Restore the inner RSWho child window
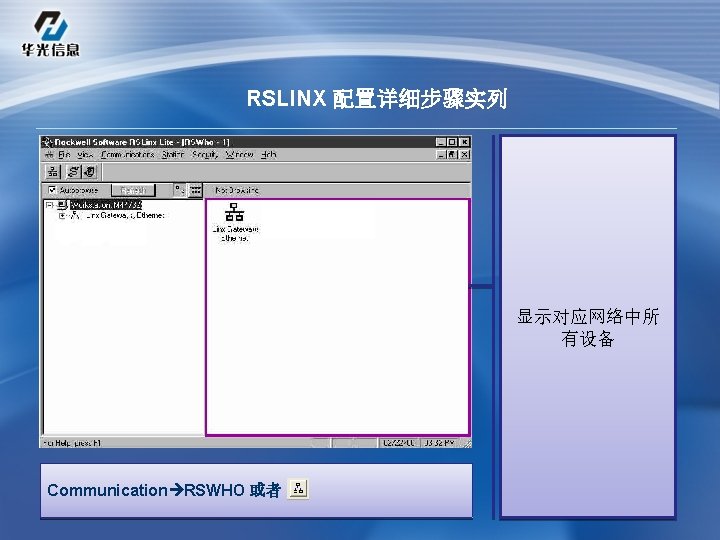The width and height of the screenshot is (720, 540). coord(452,155)
